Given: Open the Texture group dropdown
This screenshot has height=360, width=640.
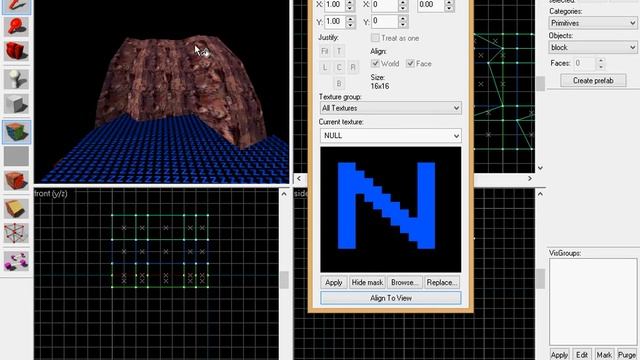Looking at the screenshot, I should [391, 108].
